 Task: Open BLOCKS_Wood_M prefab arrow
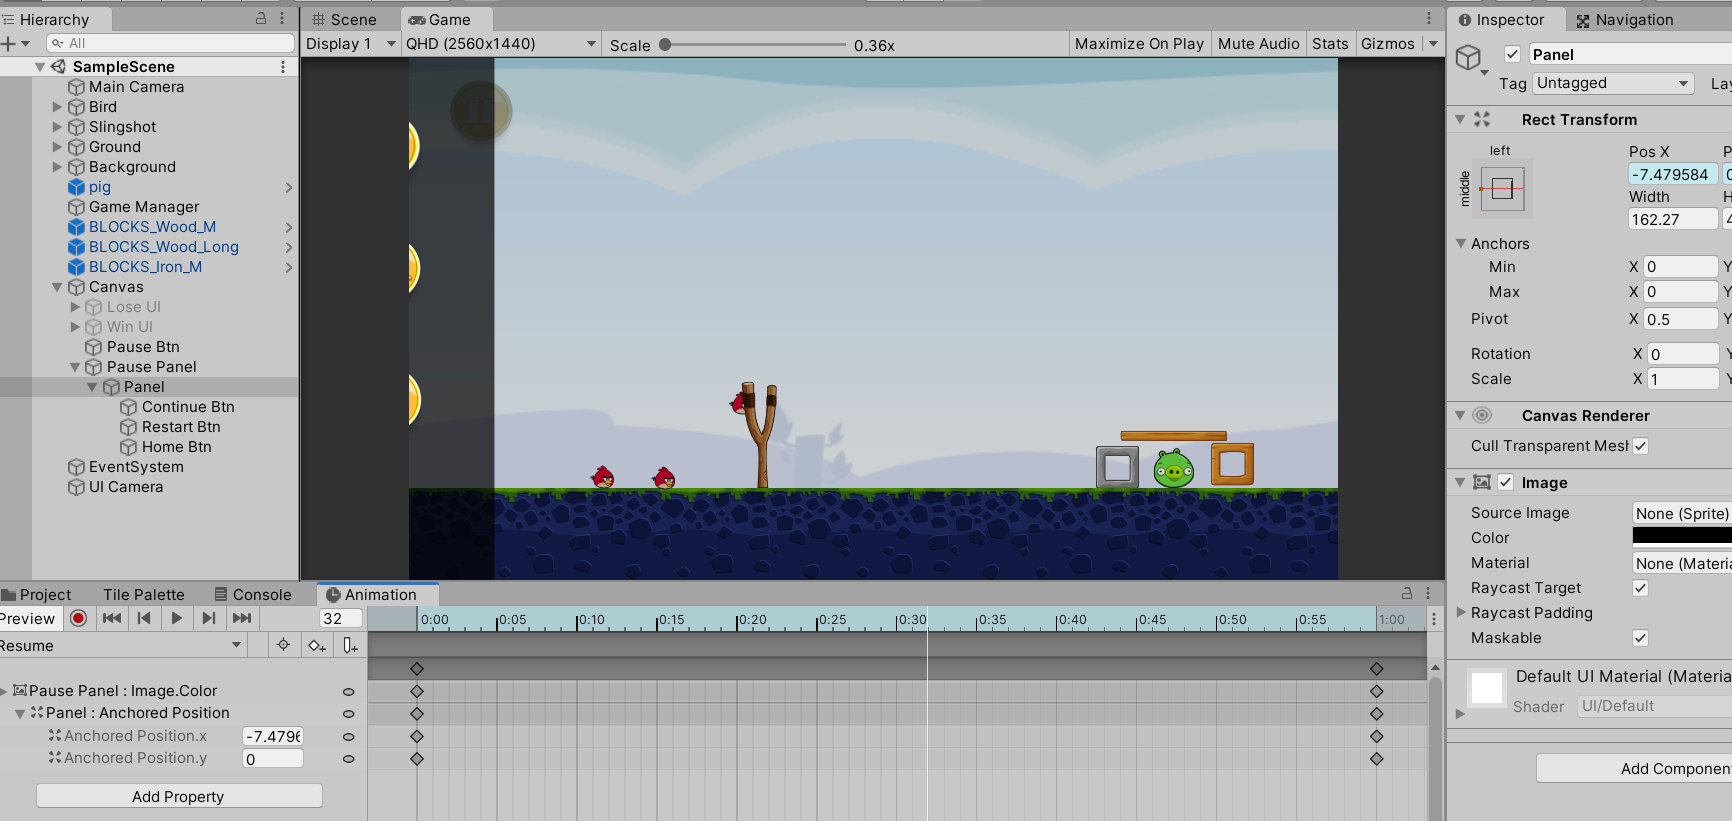(289, 227)
